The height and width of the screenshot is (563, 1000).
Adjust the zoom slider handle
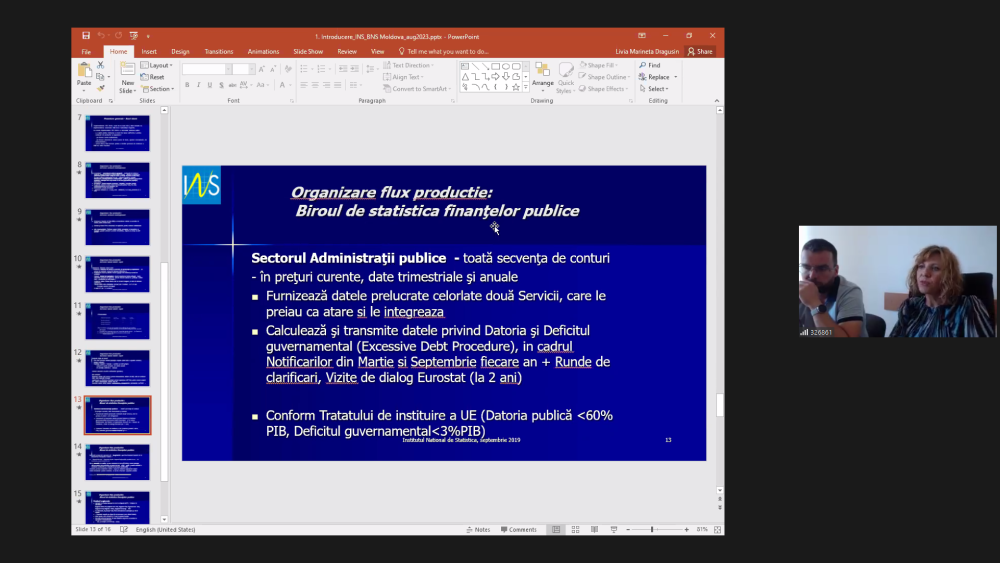point(652,529)
